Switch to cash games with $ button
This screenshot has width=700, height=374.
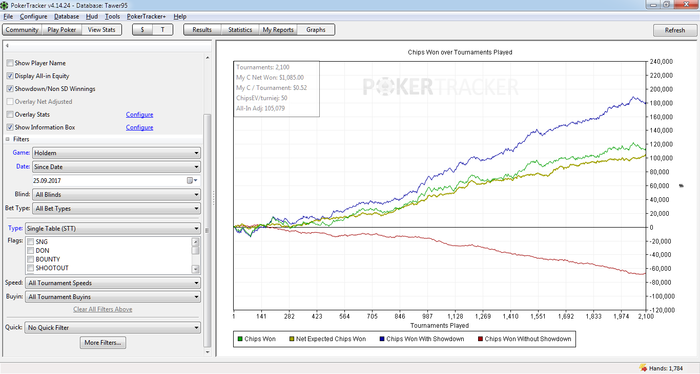[x=142, y=29]
